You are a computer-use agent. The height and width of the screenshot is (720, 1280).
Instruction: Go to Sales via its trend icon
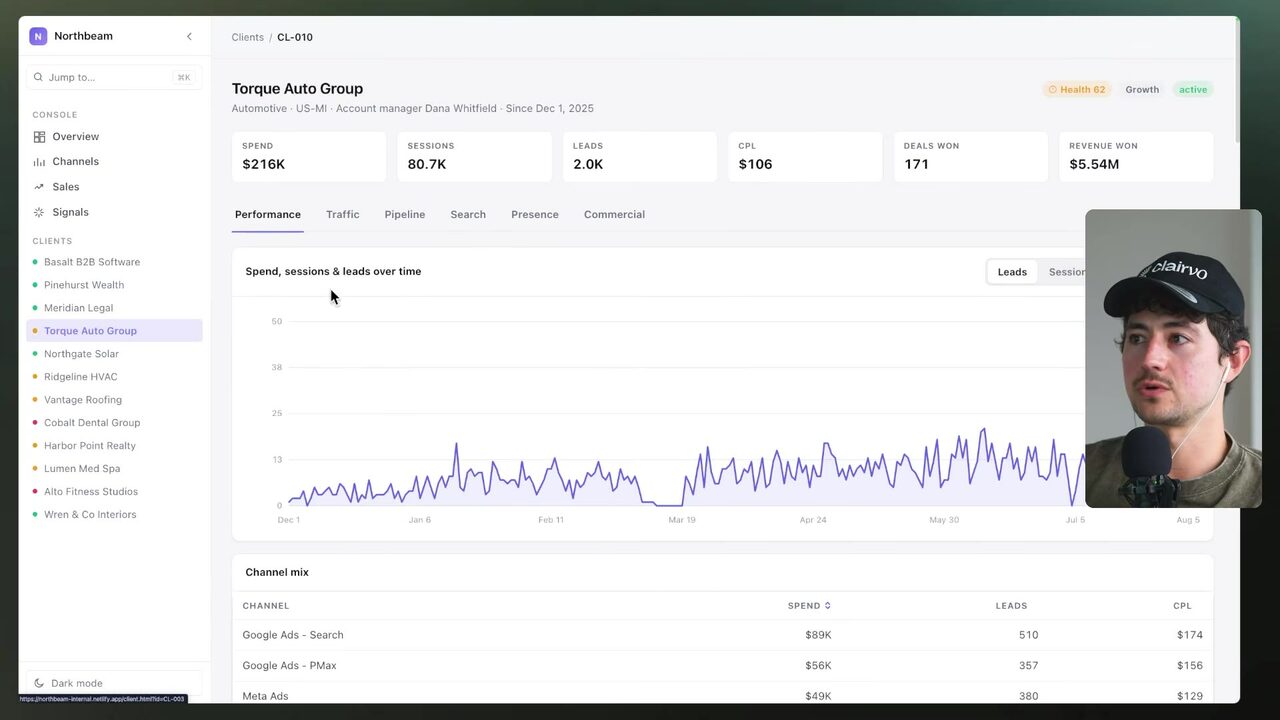[x=39, y=187]
